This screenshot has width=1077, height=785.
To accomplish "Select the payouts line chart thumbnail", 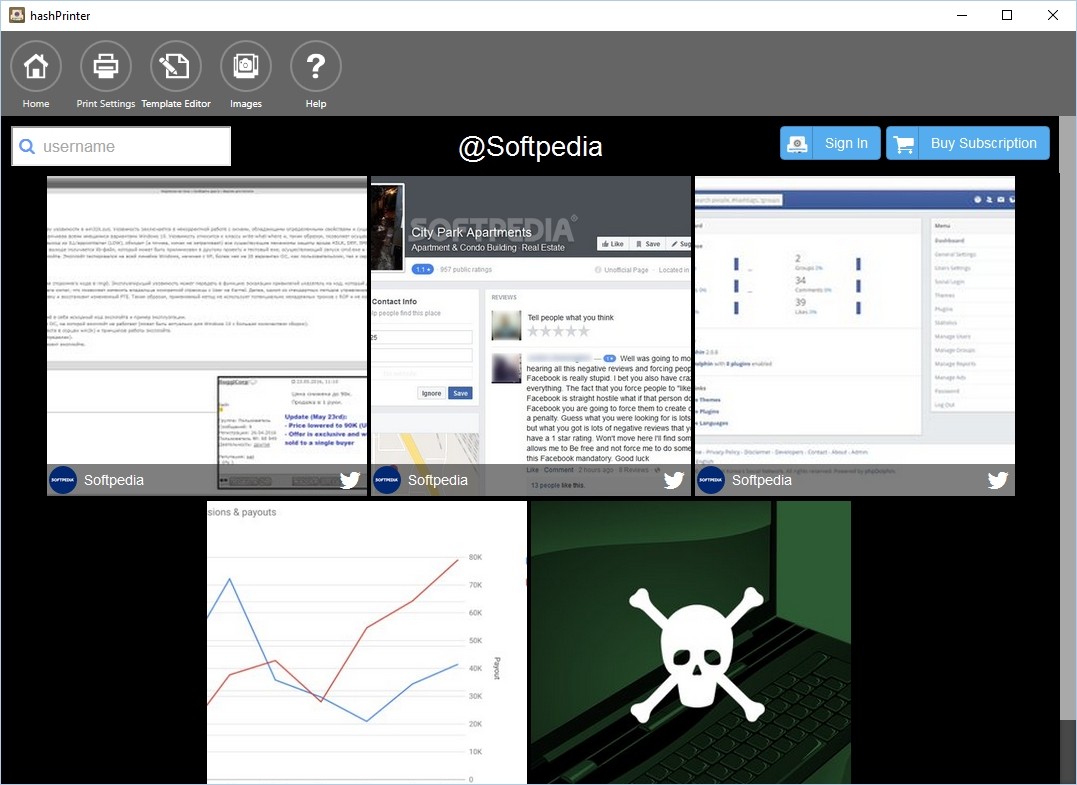I will click(x=367, y=642).
